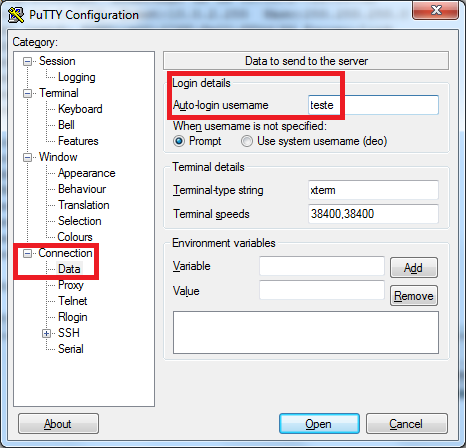
Task: Click the Variable input field
Action: (x=322, y=266)
